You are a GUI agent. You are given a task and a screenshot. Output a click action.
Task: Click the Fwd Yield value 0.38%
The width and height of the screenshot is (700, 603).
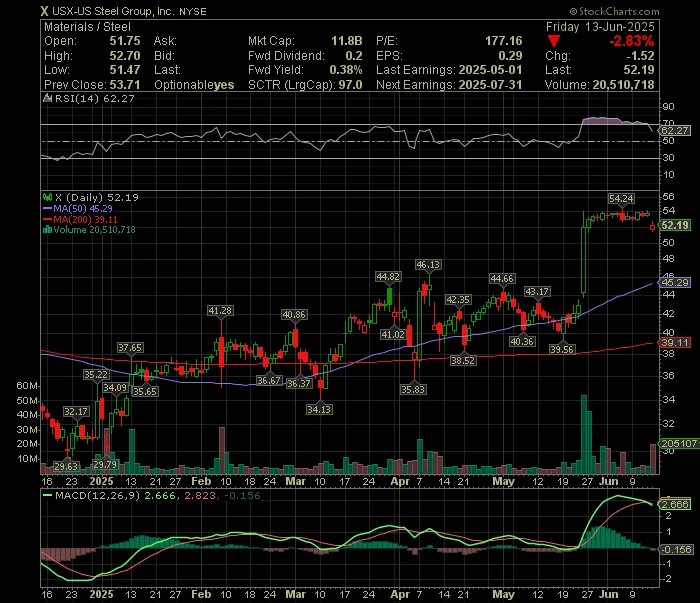(346, 70)
